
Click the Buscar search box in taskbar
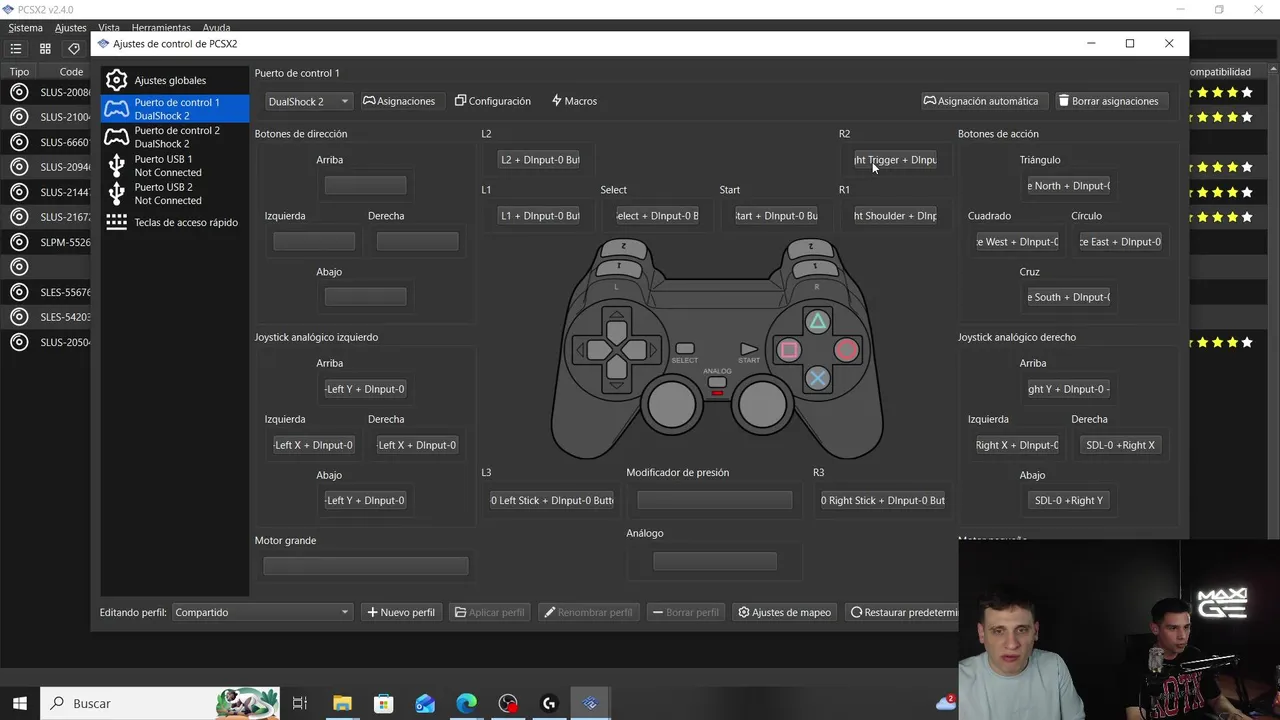[160, 703]
